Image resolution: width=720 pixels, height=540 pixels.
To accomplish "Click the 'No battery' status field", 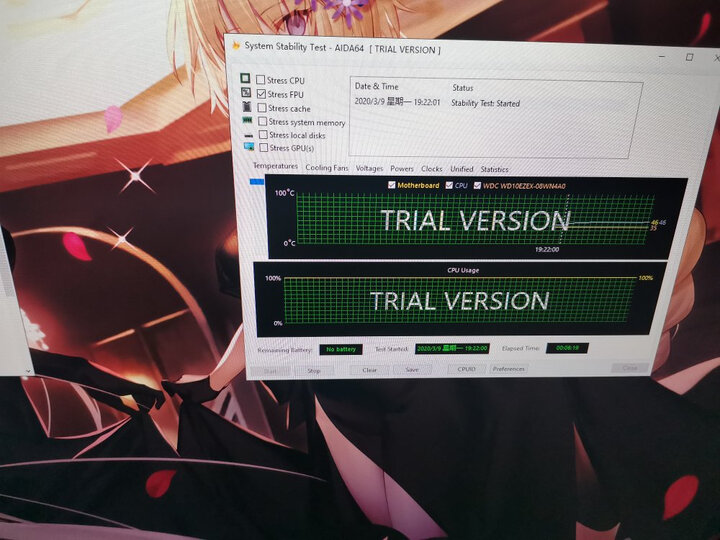I will pos(341,349).
